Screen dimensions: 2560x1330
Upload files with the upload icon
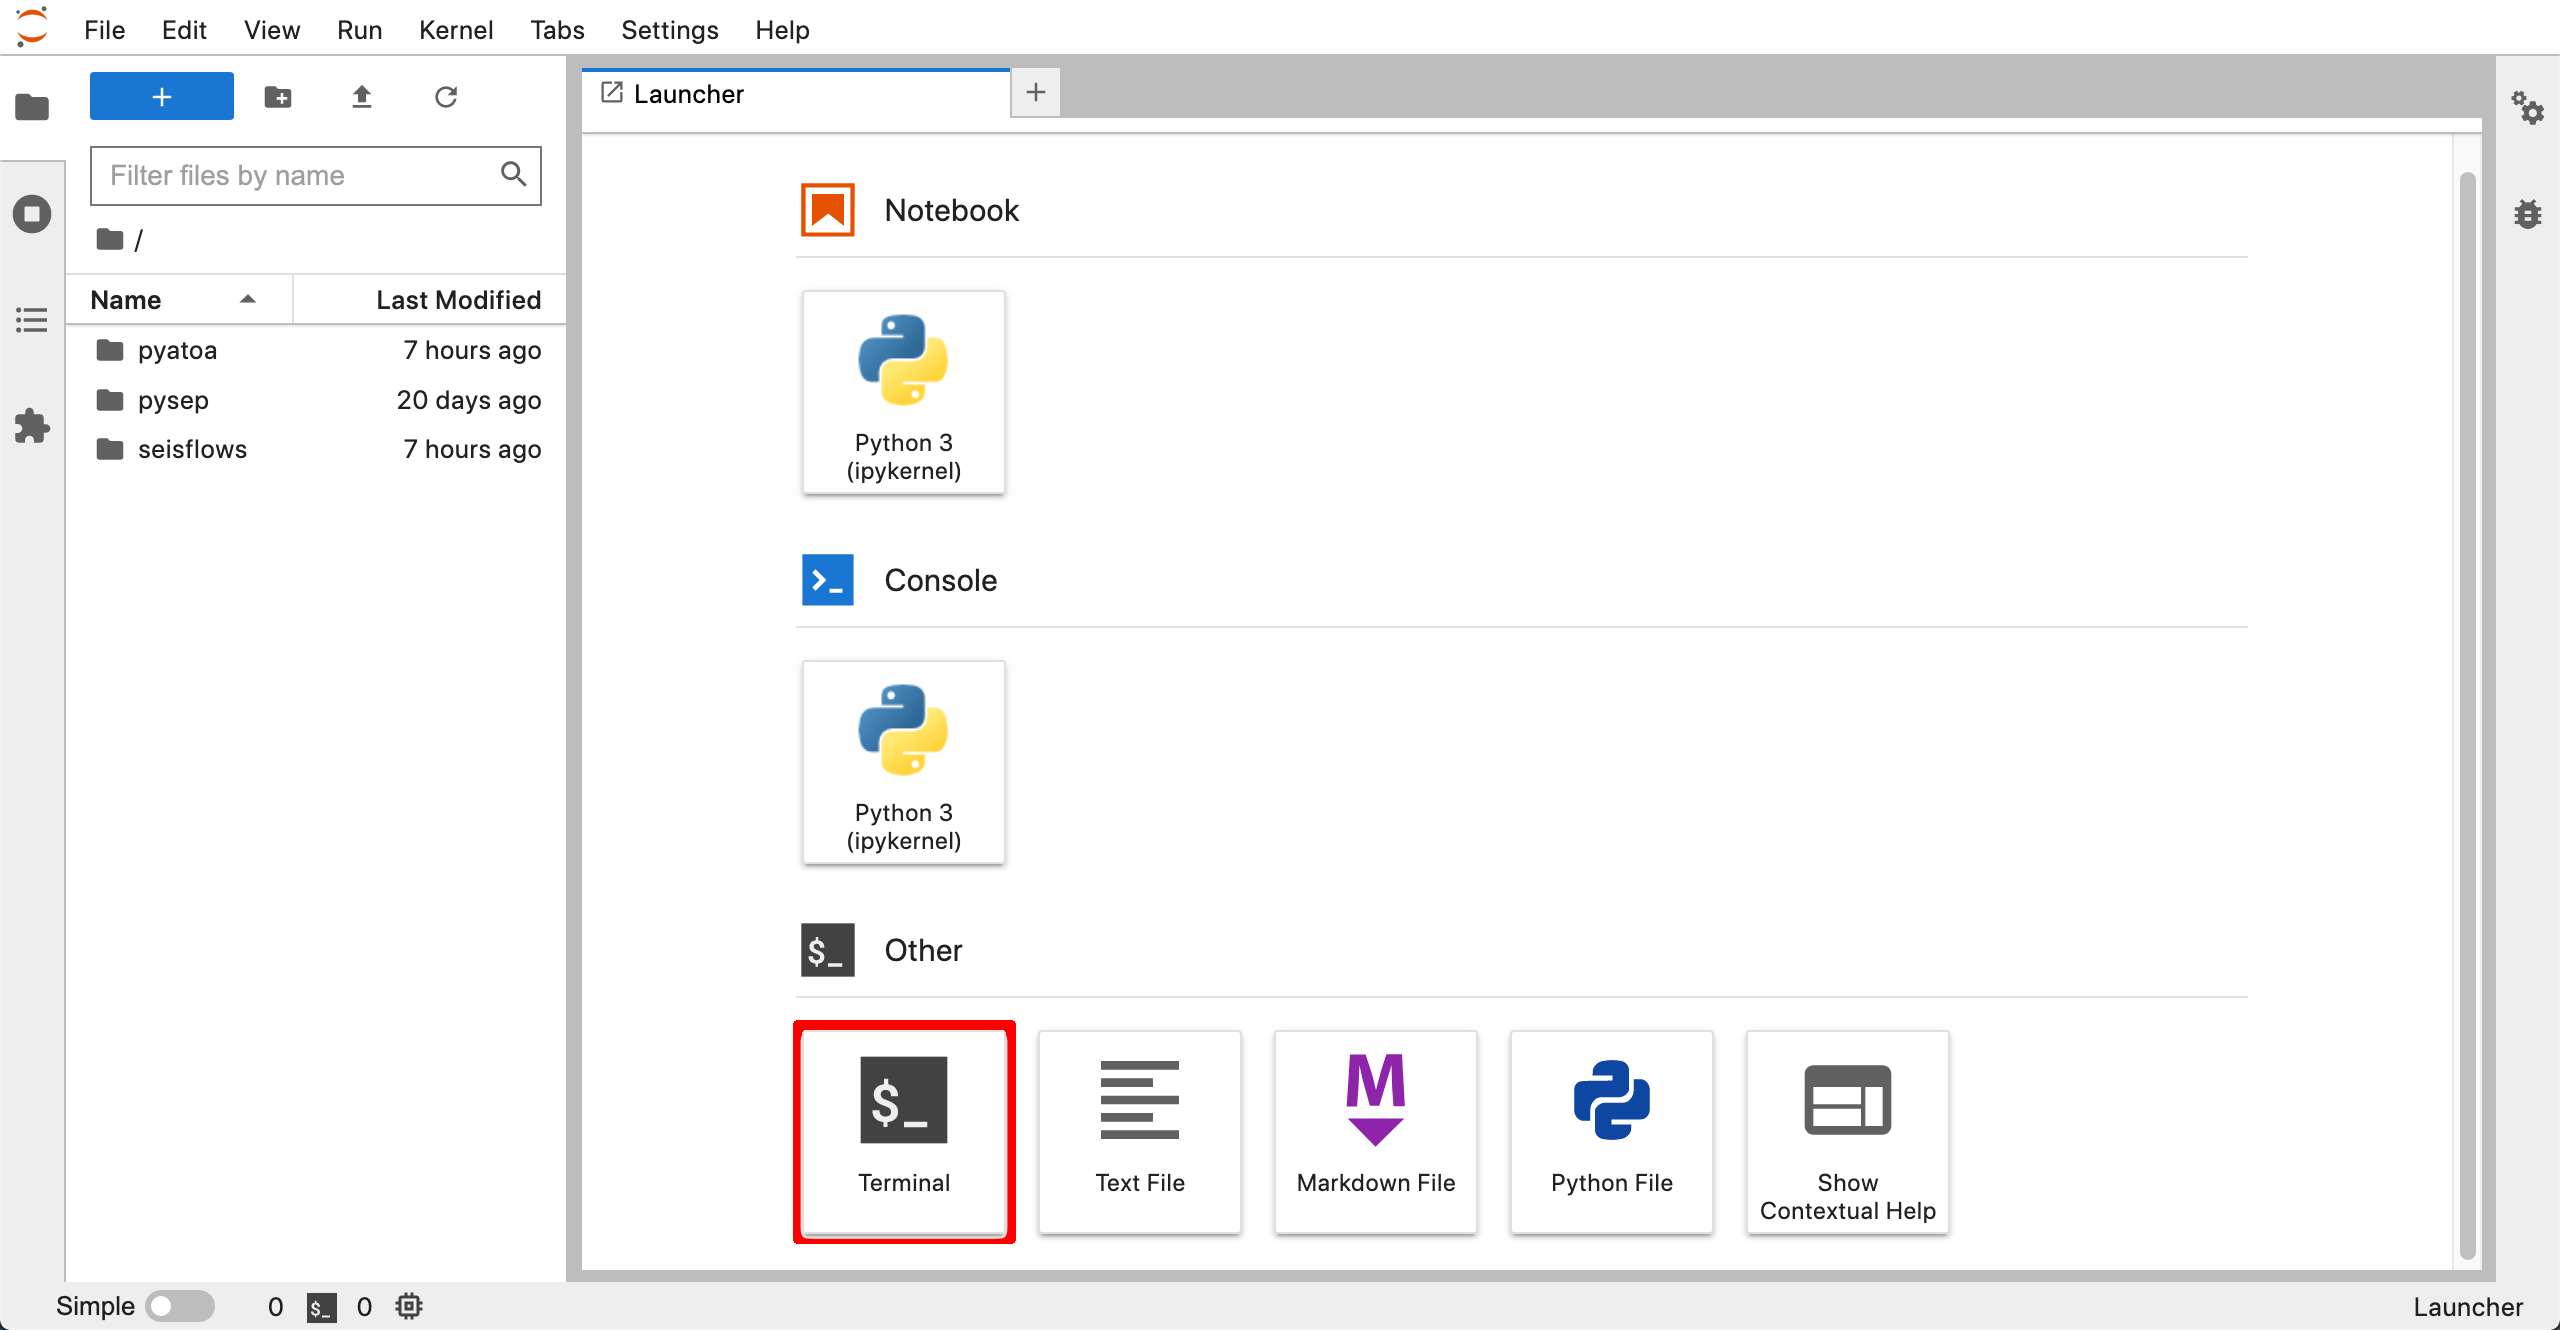[x=362, y=96]
